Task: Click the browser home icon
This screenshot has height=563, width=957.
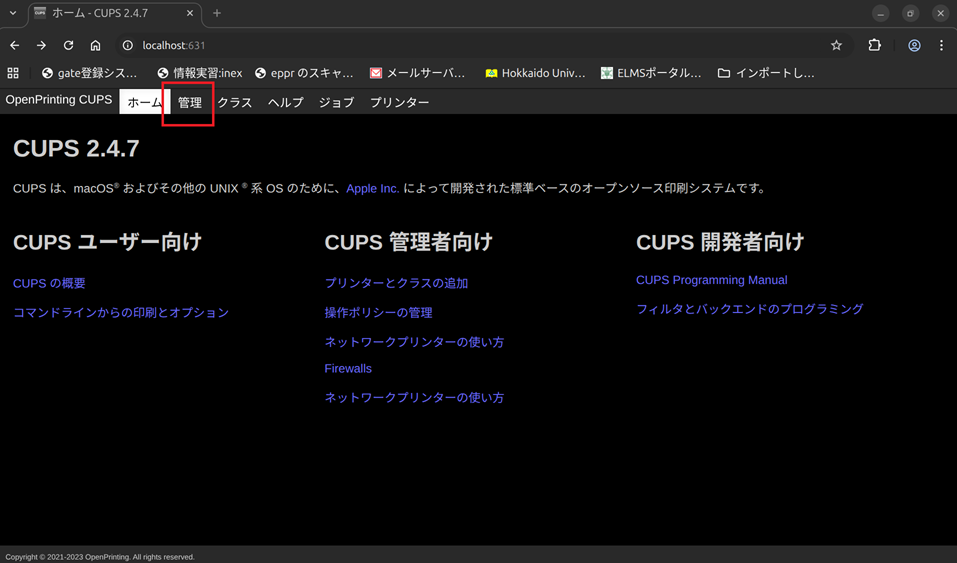Action: coord(95,45)
